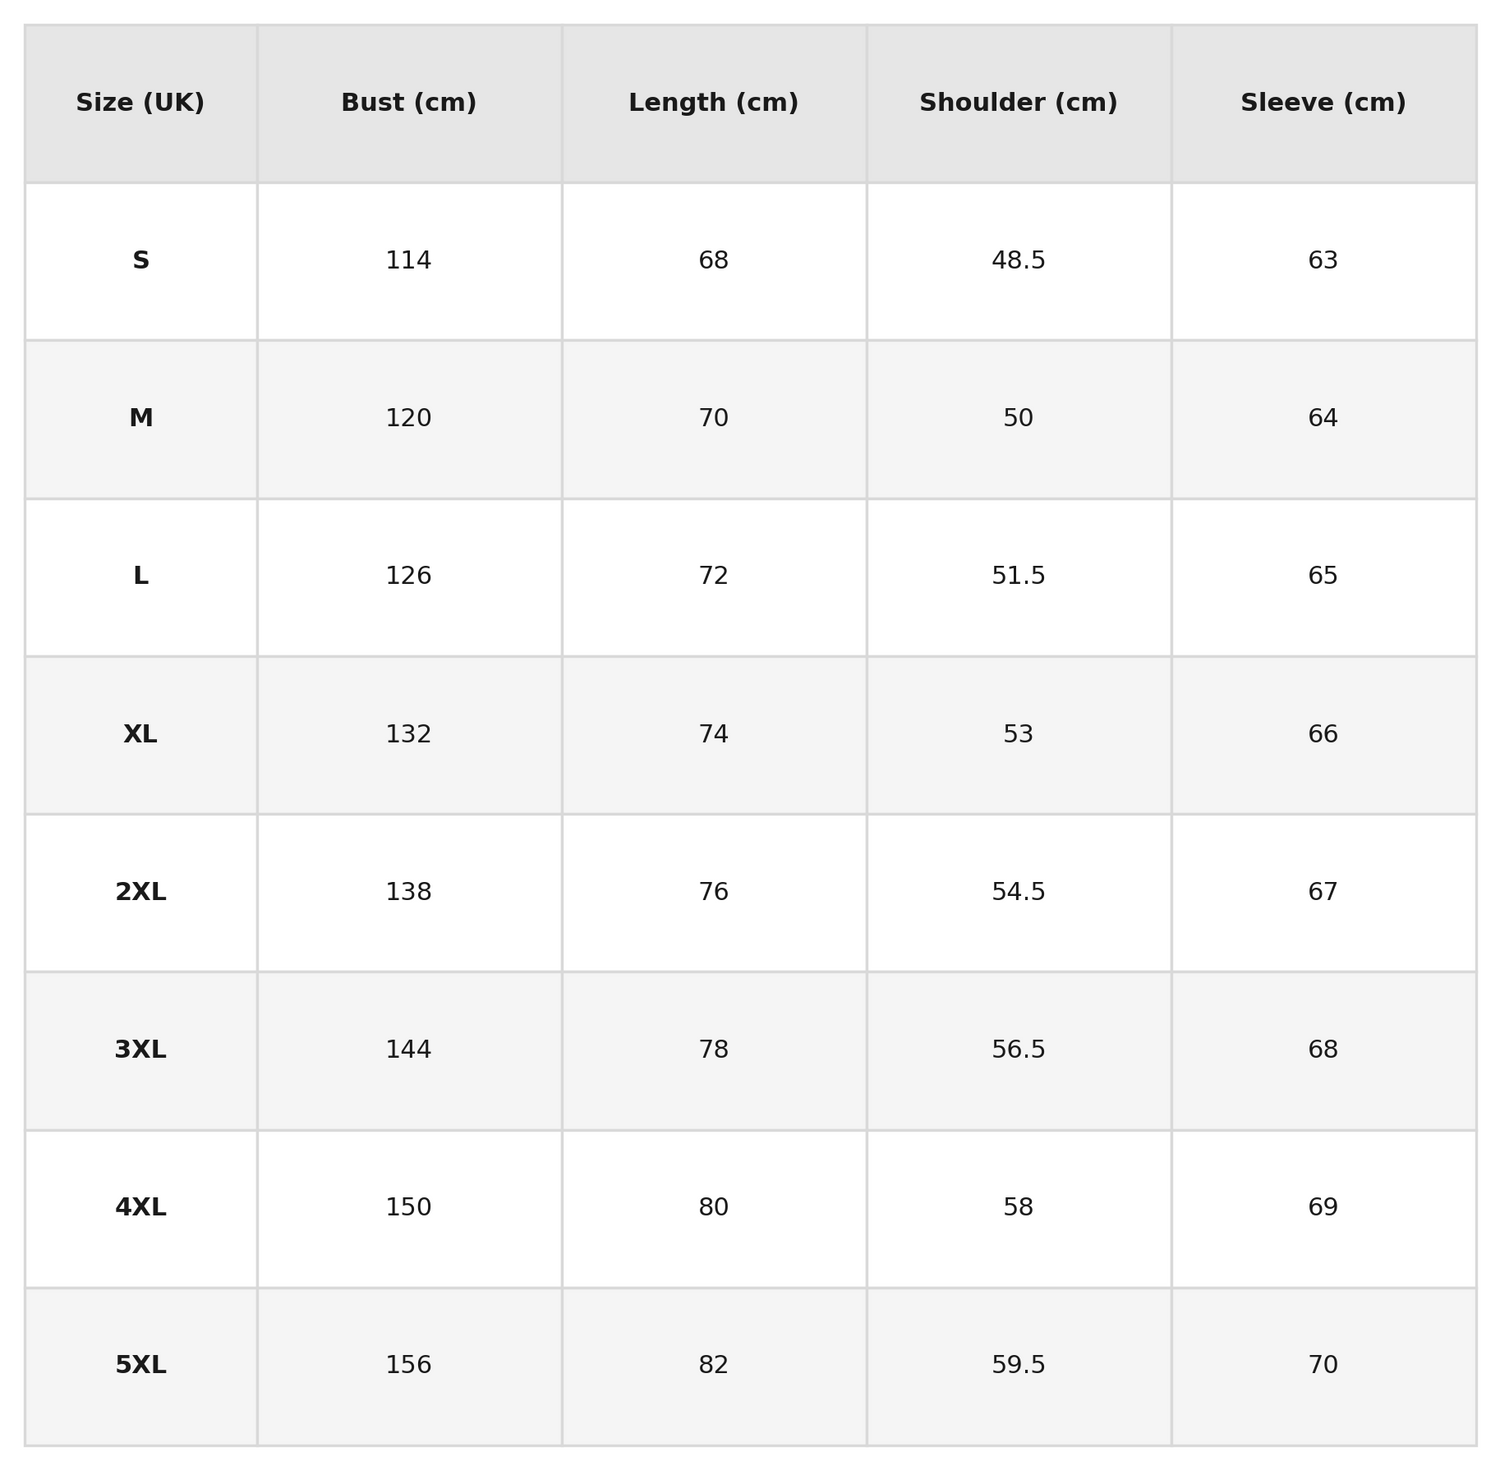This screenshot has height=1470, width=1500.
Task: Select the 5XL size row label
Action: pos(141,1365)
